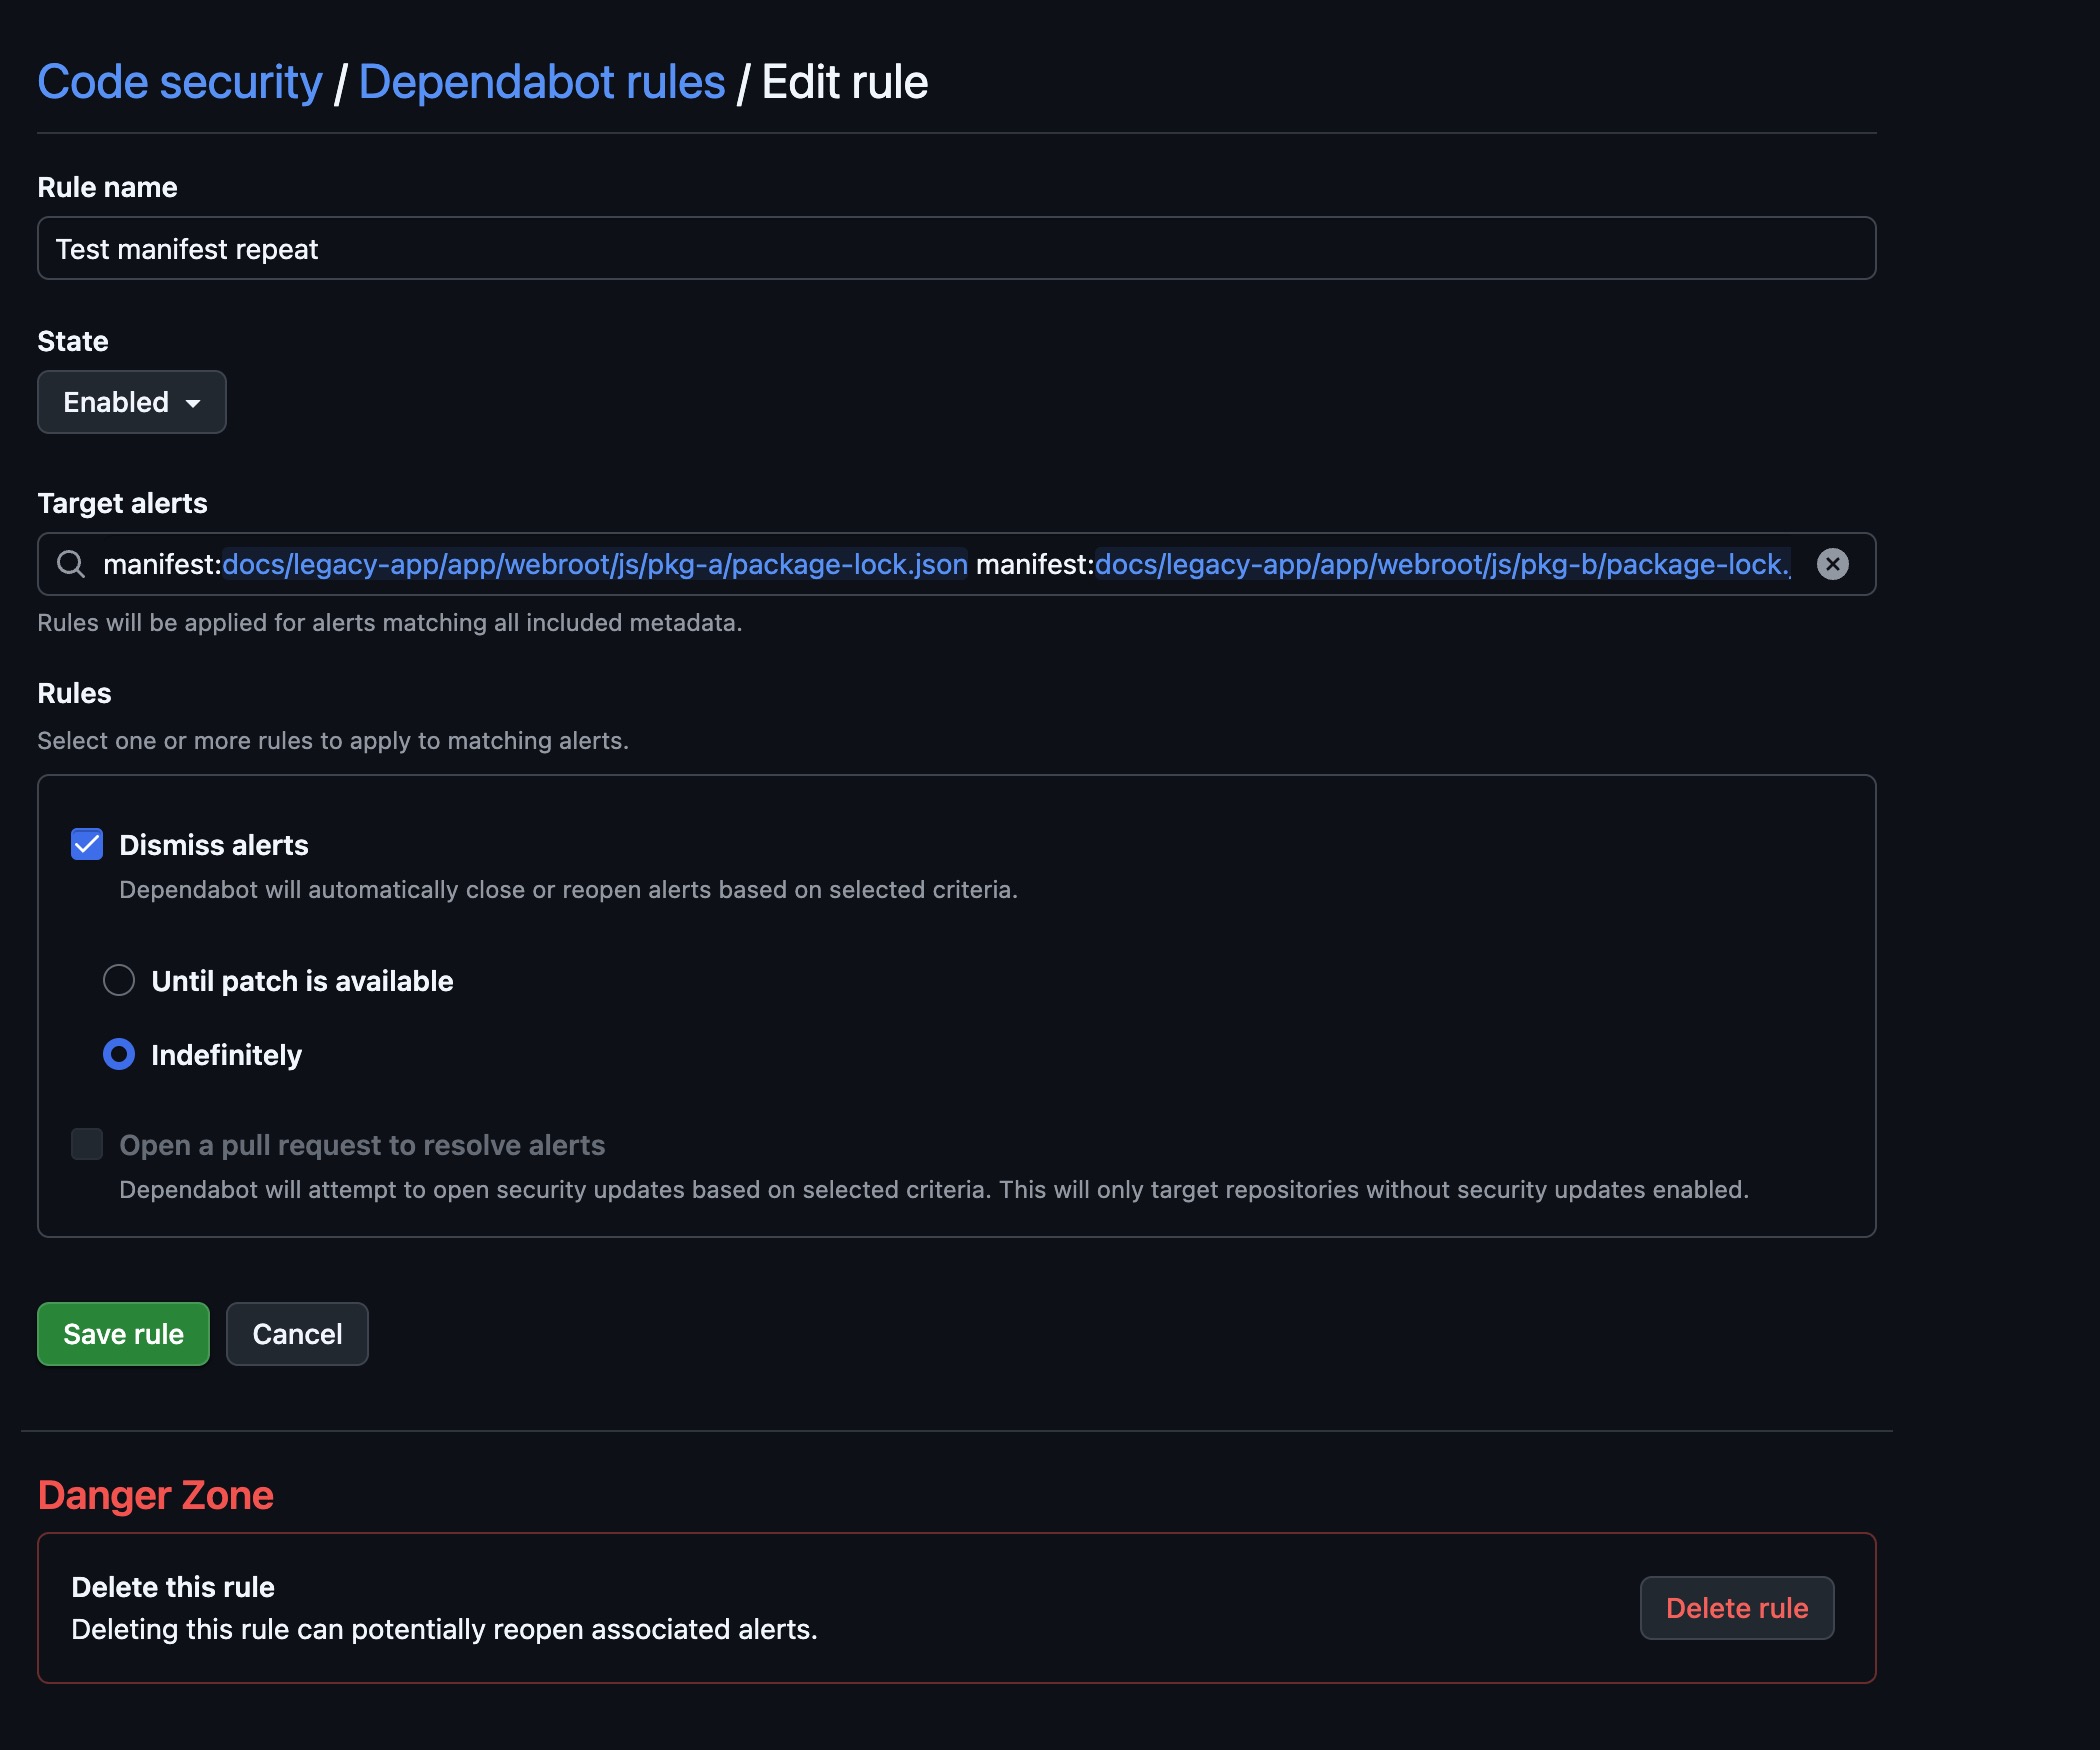
Task: Click the Rules section heading
Action: pos(74,693)
